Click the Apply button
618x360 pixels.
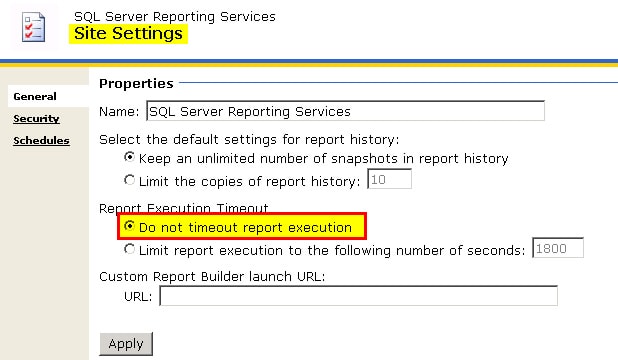point(126,344)
